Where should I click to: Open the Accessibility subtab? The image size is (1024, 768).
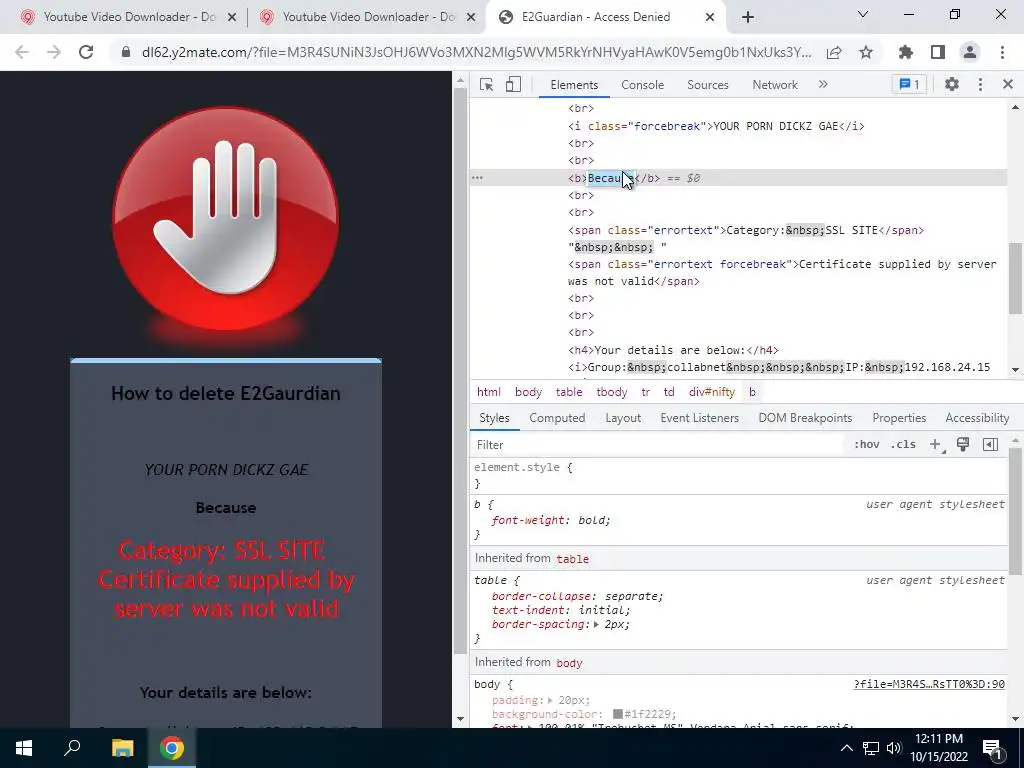(x=977, y=418)
